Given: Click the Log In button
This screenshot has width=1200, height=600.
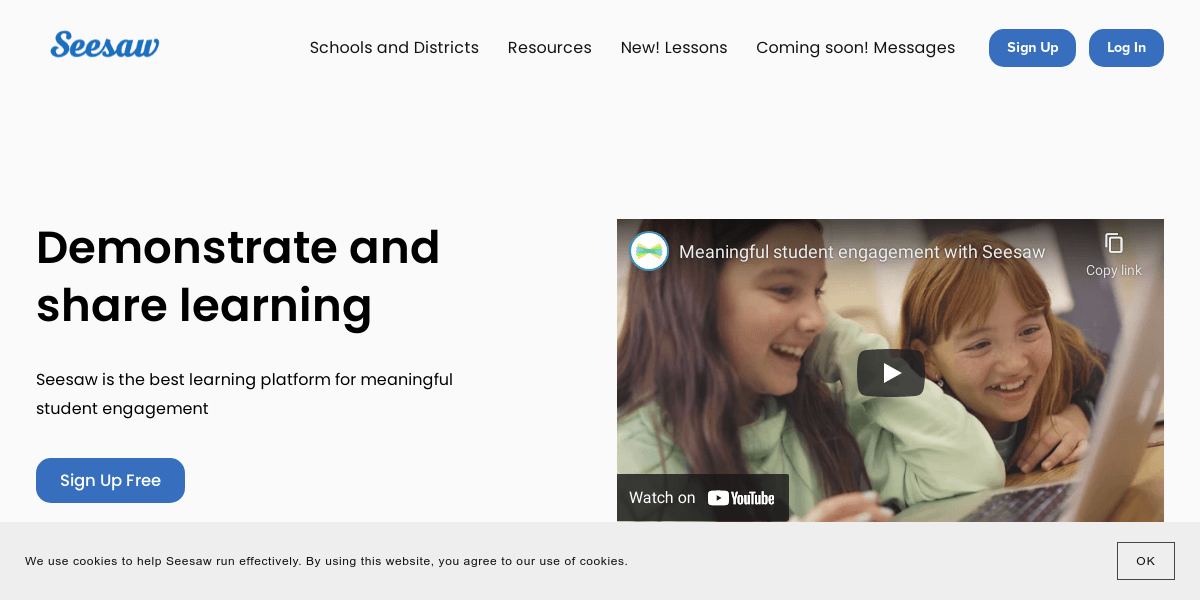Looking at the screenshot, I should 1126,48.
